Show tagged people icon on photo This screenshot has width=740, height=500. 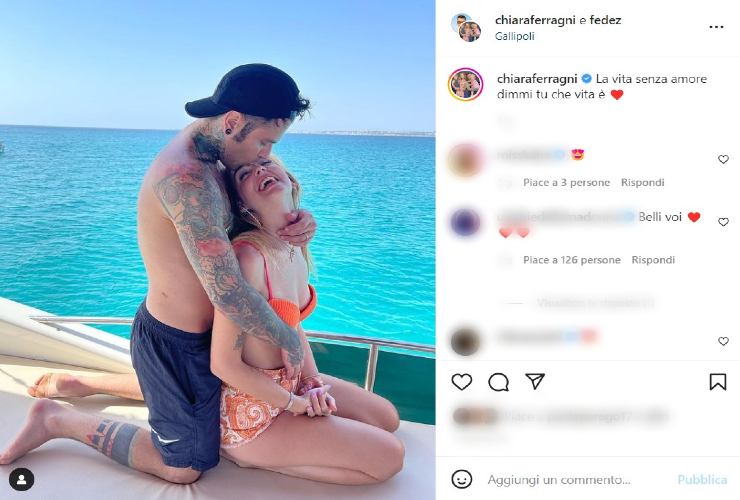point(21,480)
